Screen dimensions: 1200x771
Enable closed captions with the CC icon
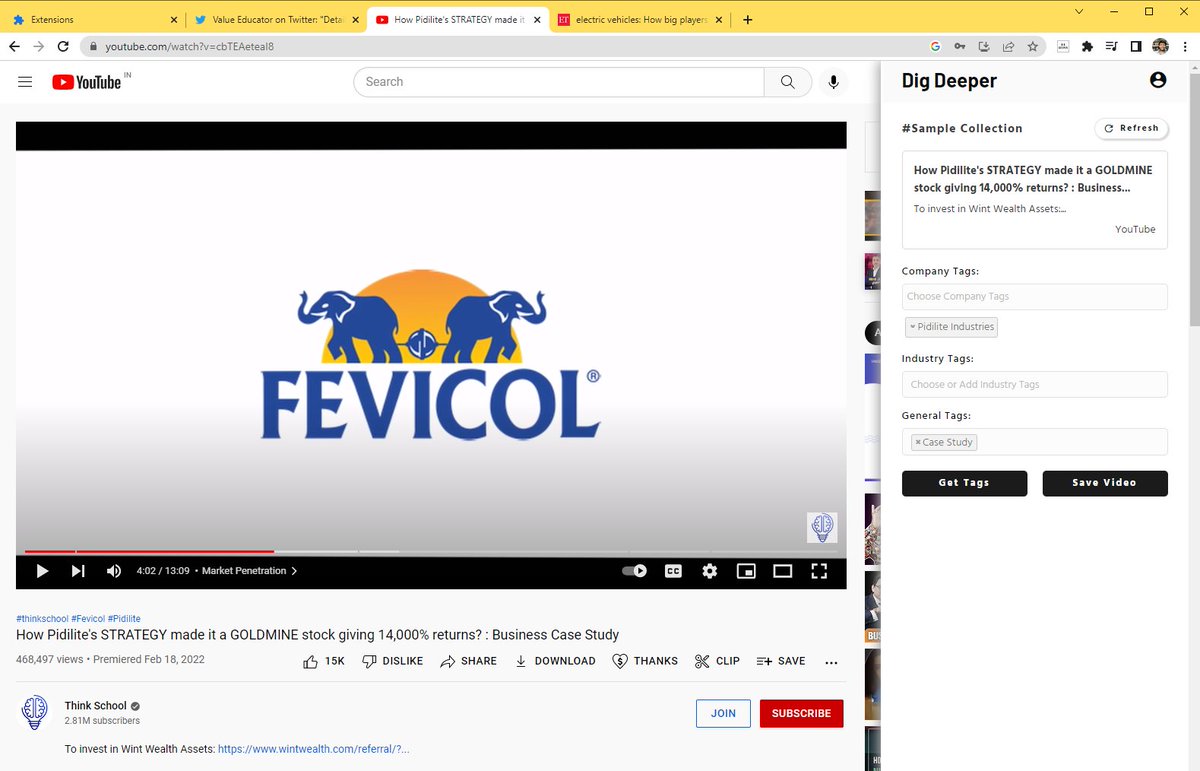[673, 570]
